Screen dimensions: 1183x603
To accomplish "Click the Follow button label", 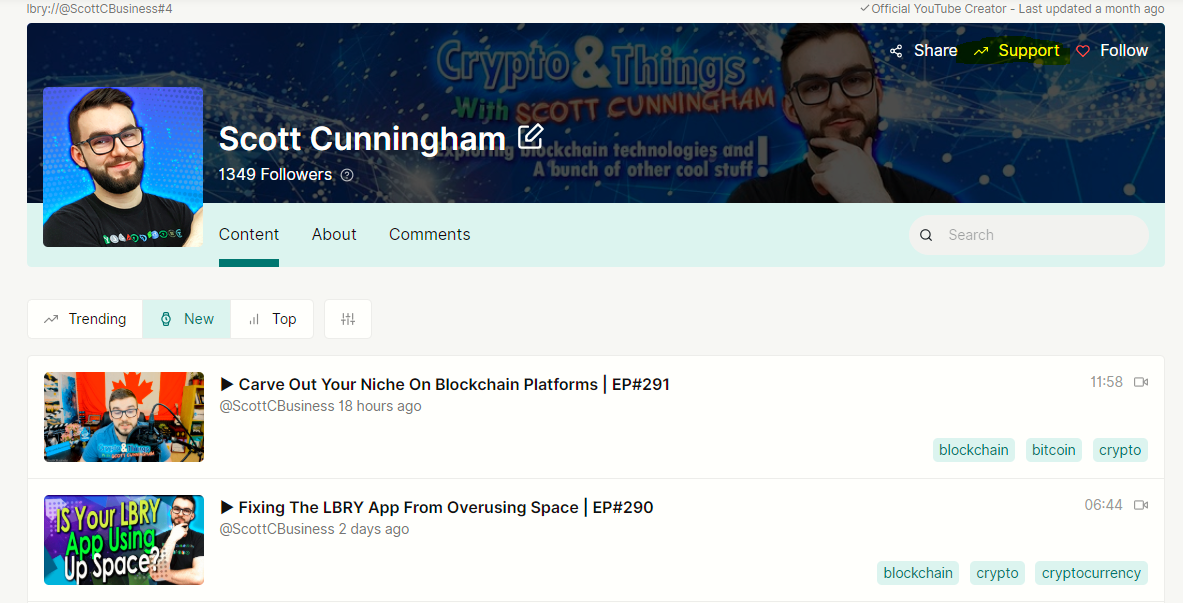I will tap(1124, 51).
